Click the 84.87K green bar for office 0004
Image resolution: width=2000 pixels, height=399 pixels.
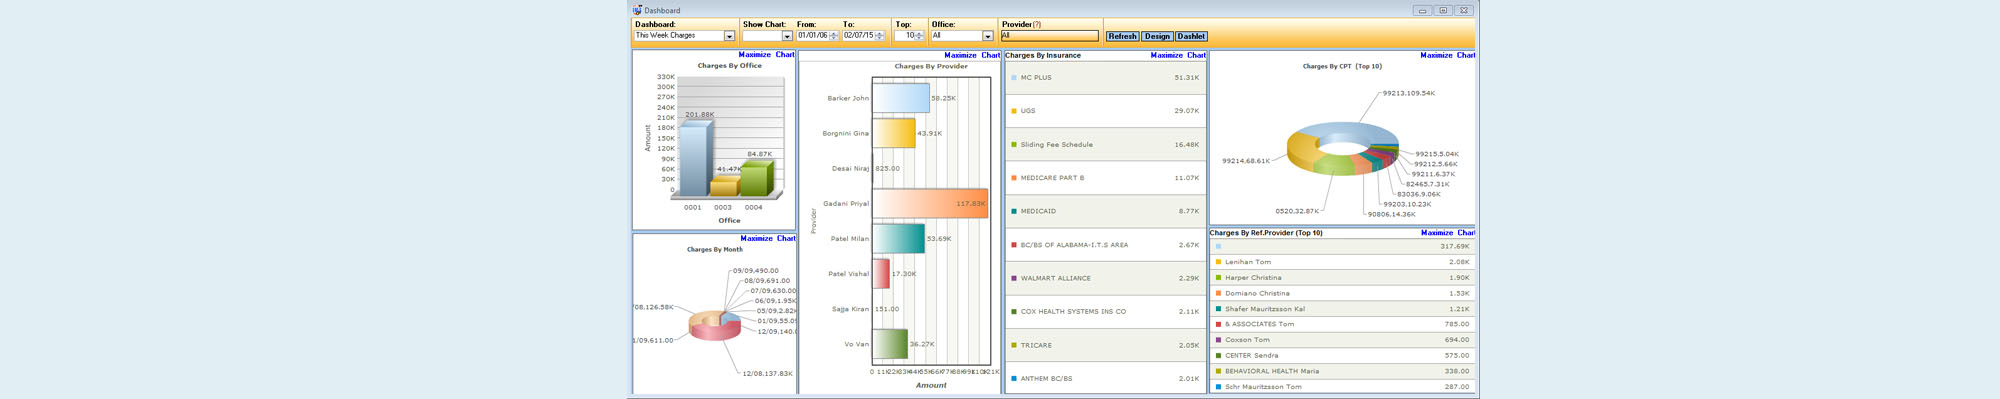(x=756, y=178)
